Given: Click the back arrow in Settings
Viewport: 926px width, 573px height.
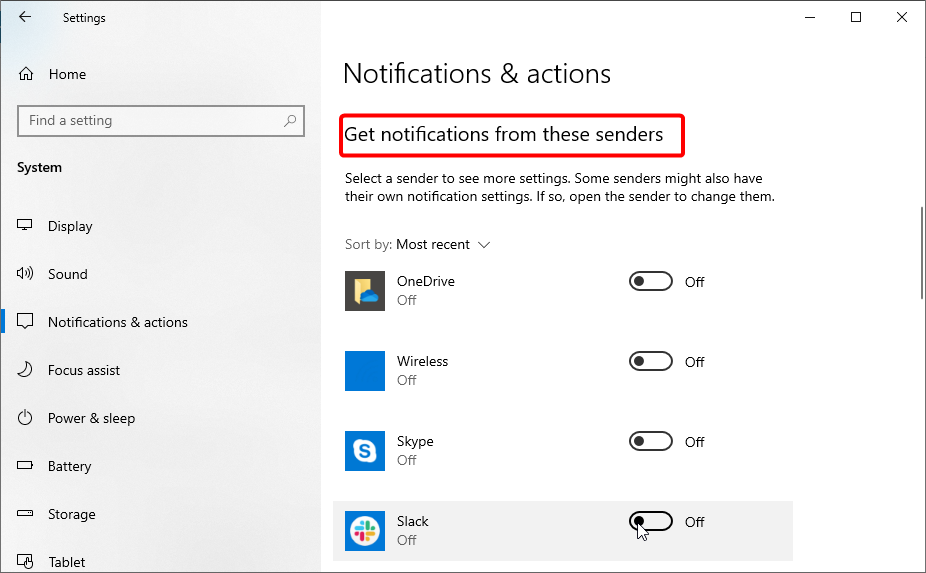Looking at the screenshot, I should click(25, 17).
